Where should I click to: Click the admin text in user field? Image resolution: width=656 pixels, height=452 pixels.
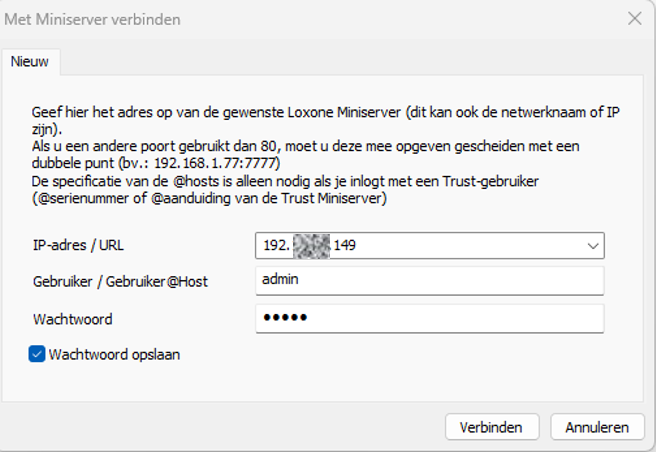(280, 281)
